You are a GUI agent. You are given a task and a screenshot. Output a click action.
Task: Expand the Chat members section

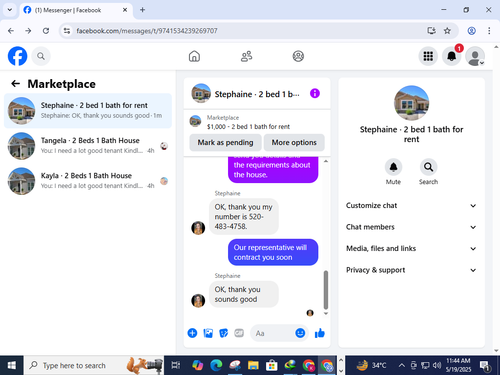click(411, 227)
